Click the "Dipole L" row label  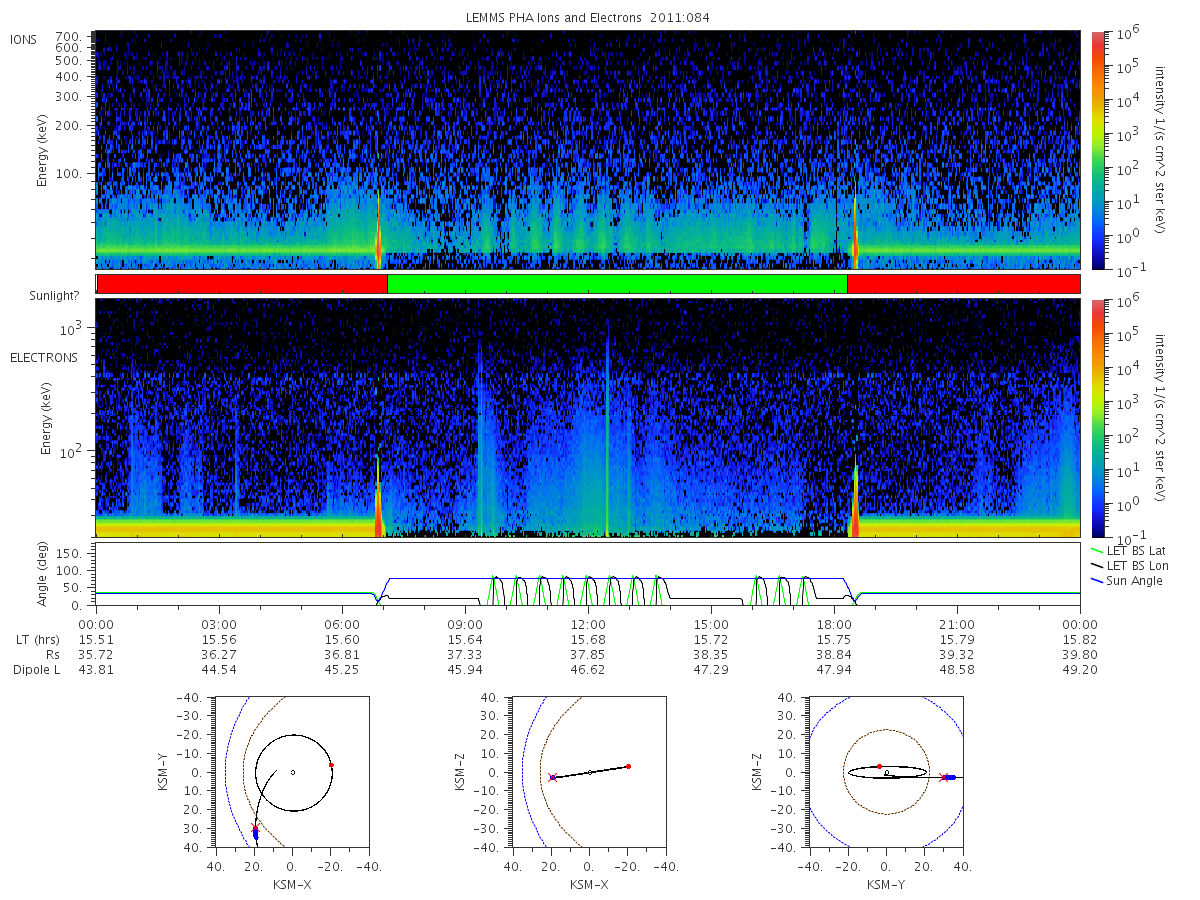pos(36,670)
